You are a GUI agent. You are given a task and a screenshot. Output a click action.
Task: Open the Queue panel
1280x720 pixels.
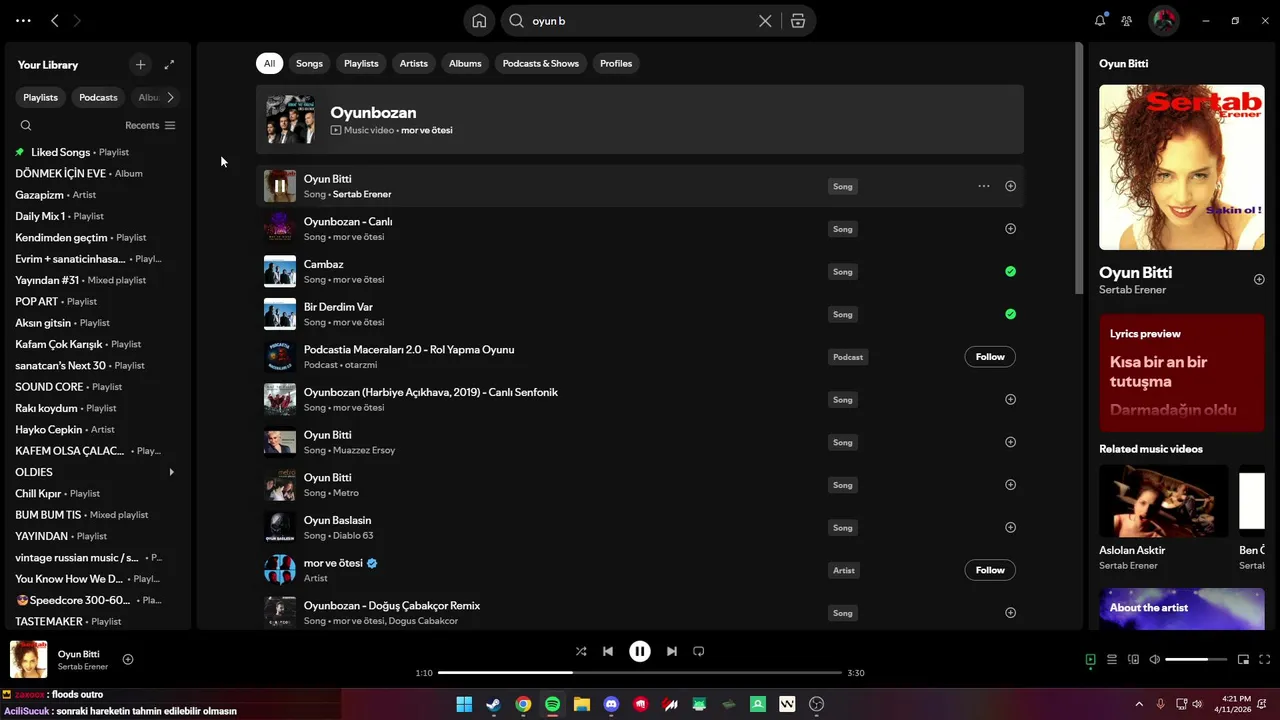click(x=1112, y=659)
